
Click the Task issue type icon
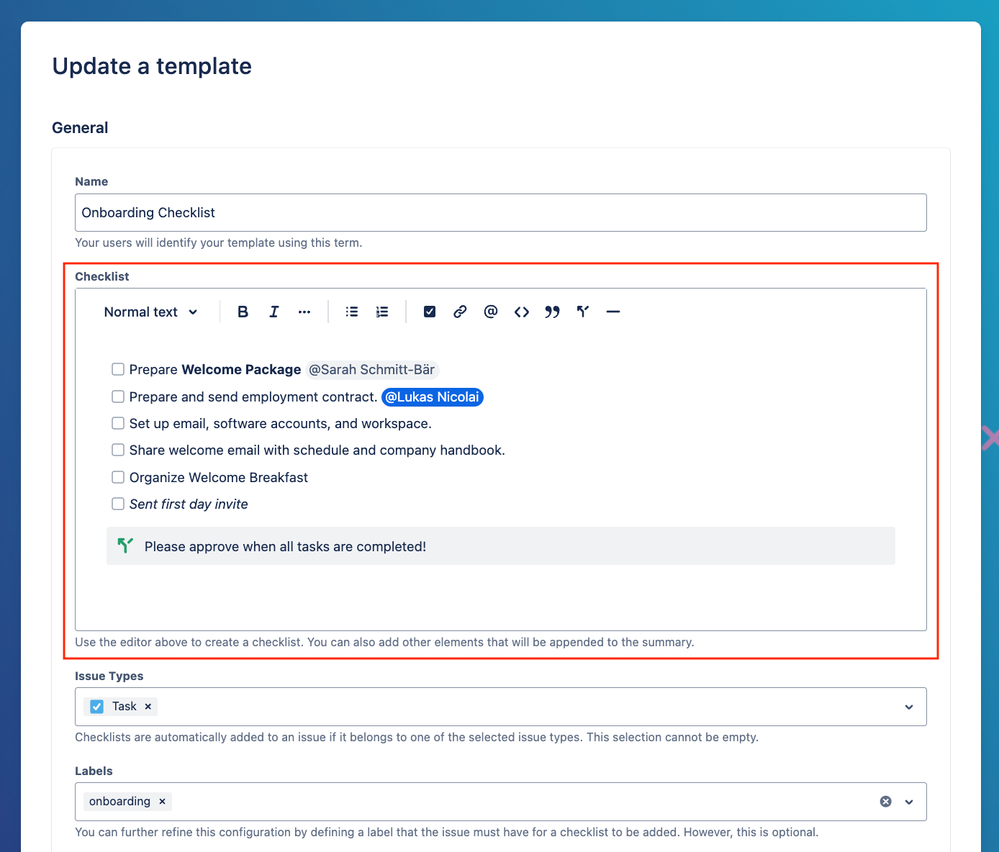point(97,706)
